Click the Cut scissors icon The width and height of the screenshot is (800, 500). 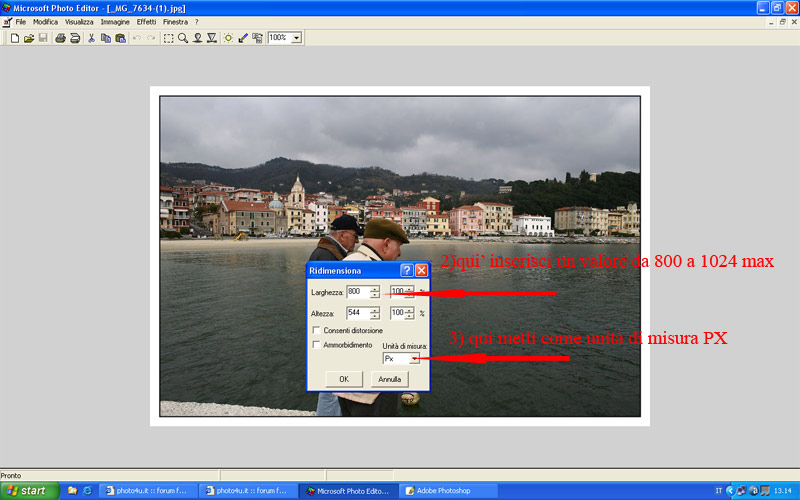pos(91,38)
